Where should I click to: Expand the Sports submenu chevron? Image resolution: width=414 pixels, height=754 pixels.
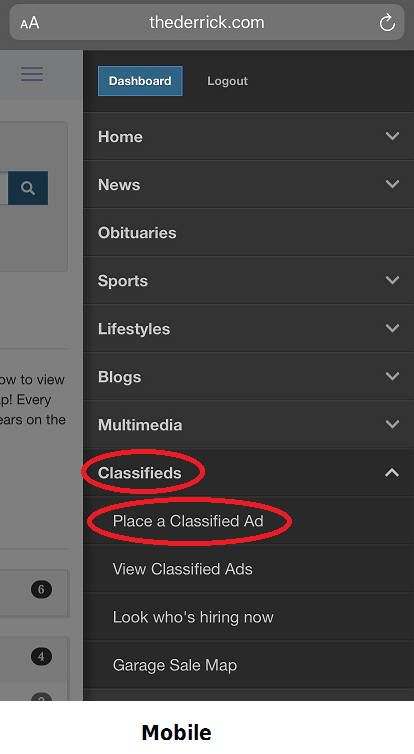point(392,280)
